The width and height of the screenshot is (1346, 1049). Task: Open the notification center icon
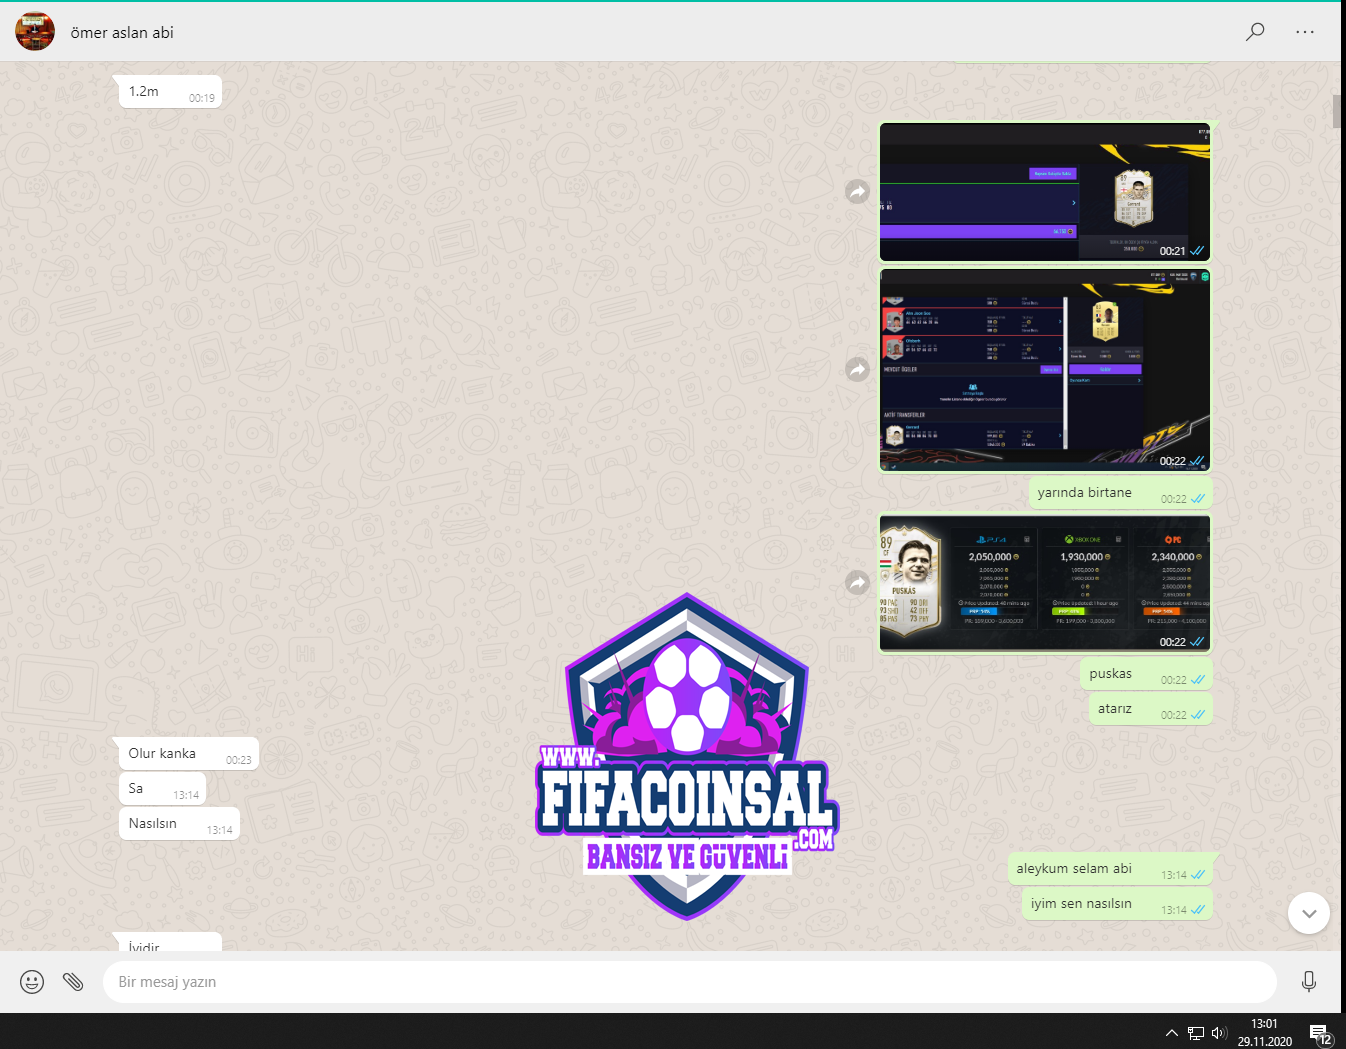point(1320,1033)
